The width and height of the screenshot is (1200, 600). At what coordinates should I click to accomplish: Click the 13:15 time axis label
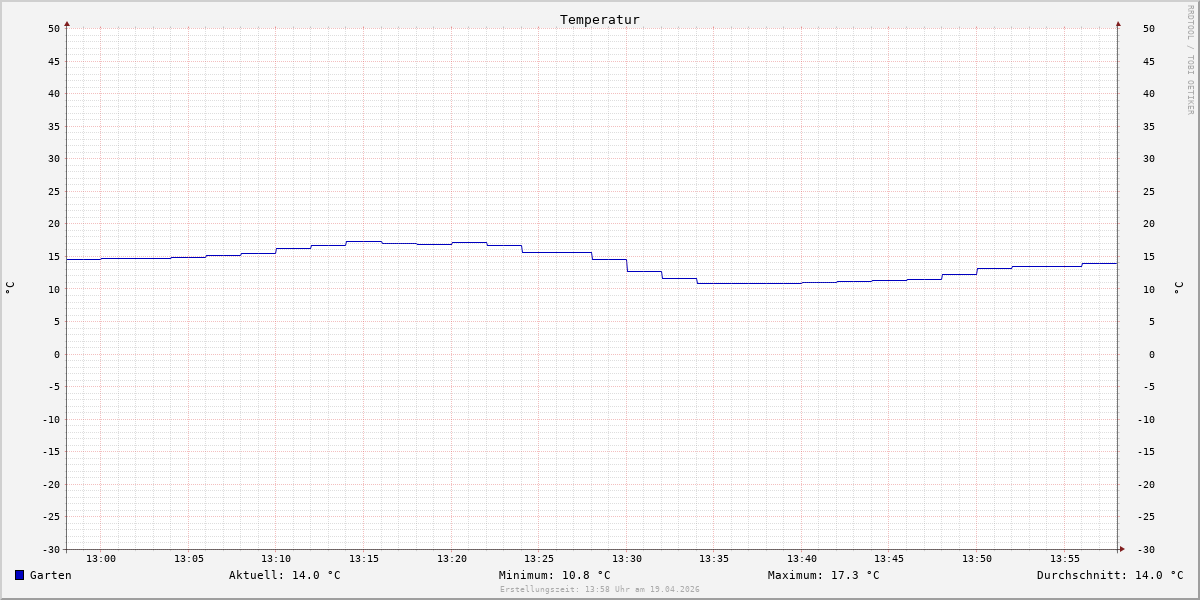tap(364, 558)
